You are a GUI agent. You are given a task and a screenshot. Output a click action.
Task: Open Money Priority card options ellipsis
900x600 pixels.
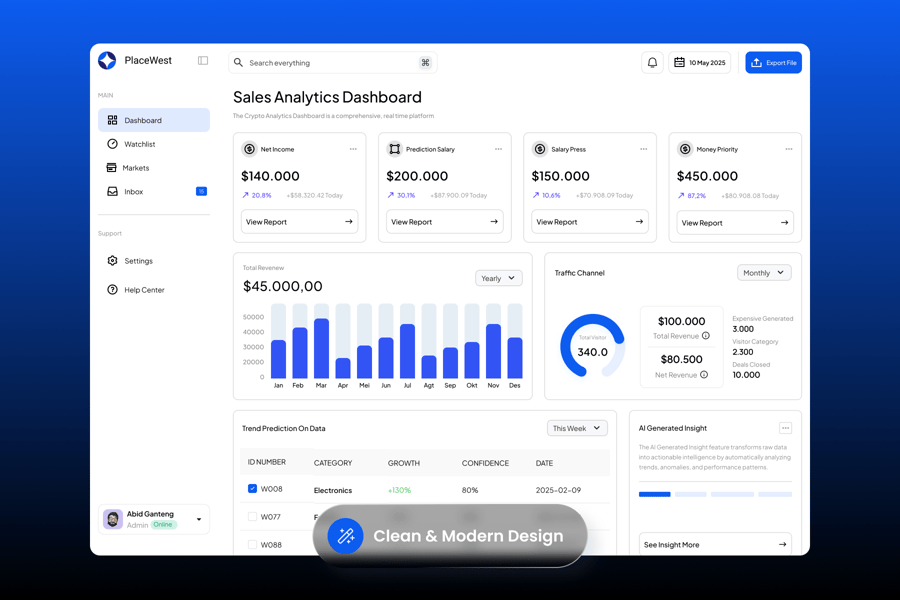pyautogui.click(x=789, y=149)
